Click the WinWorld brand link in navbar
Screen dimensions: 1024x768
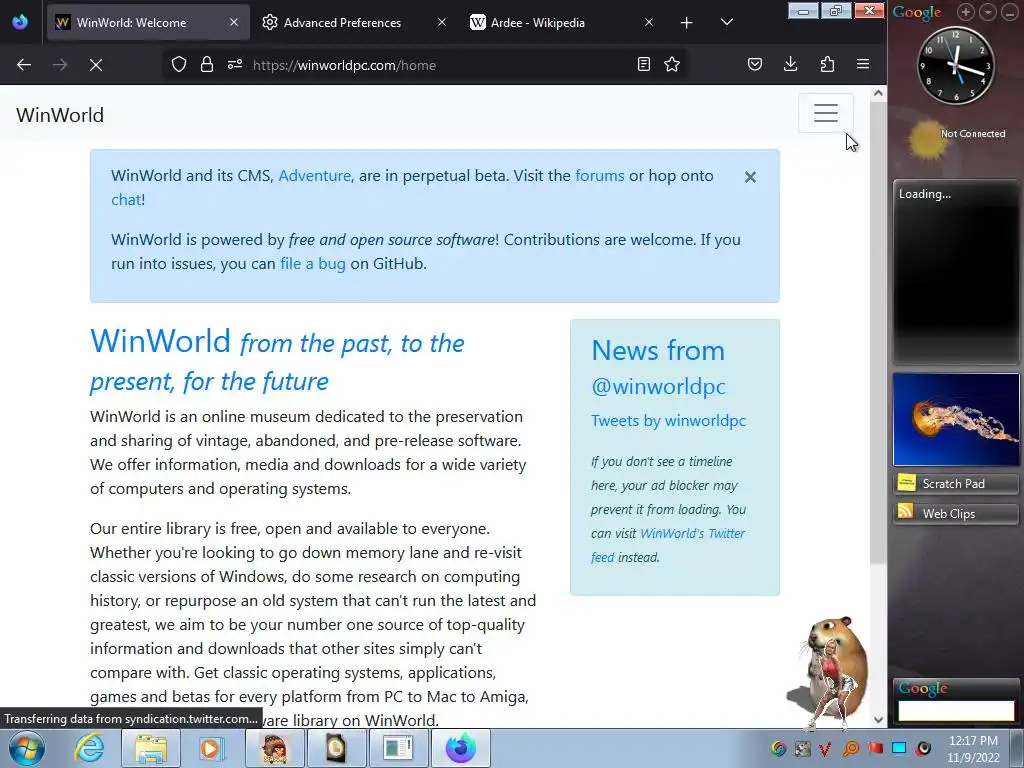click(60, 115)
